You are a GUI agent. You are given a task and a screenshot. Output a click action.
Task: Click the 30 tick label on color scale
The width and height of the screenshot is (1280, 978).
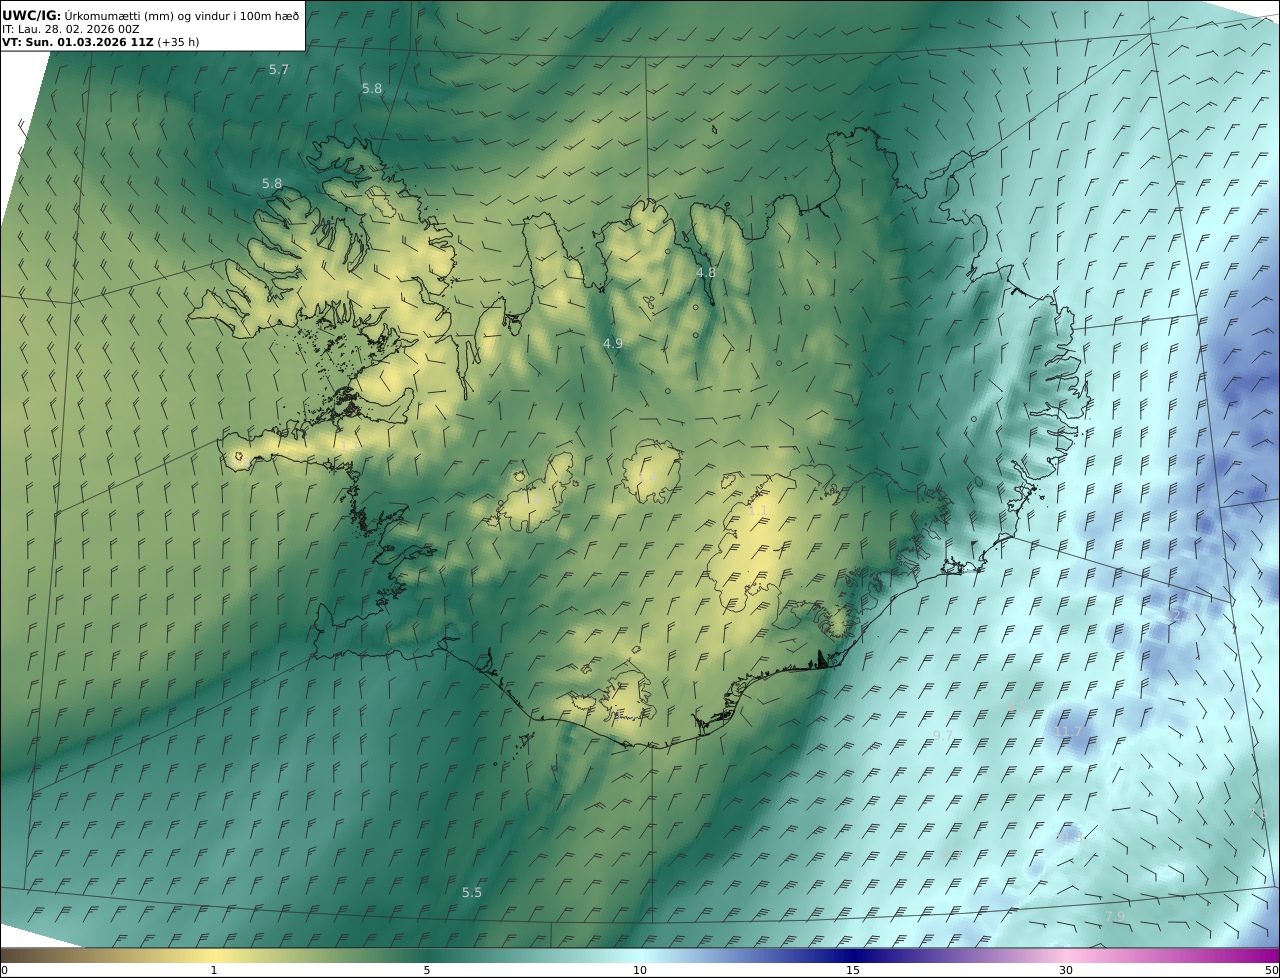(x=1066, y=970)
